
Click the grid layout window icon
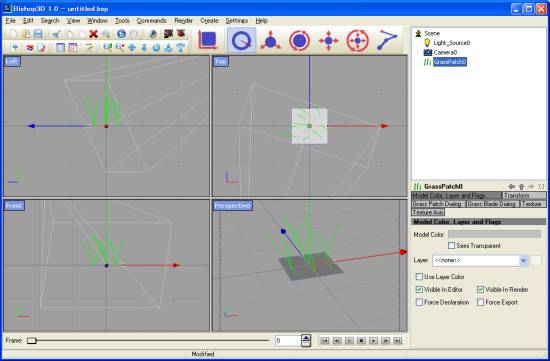click(x=73, y=47)
